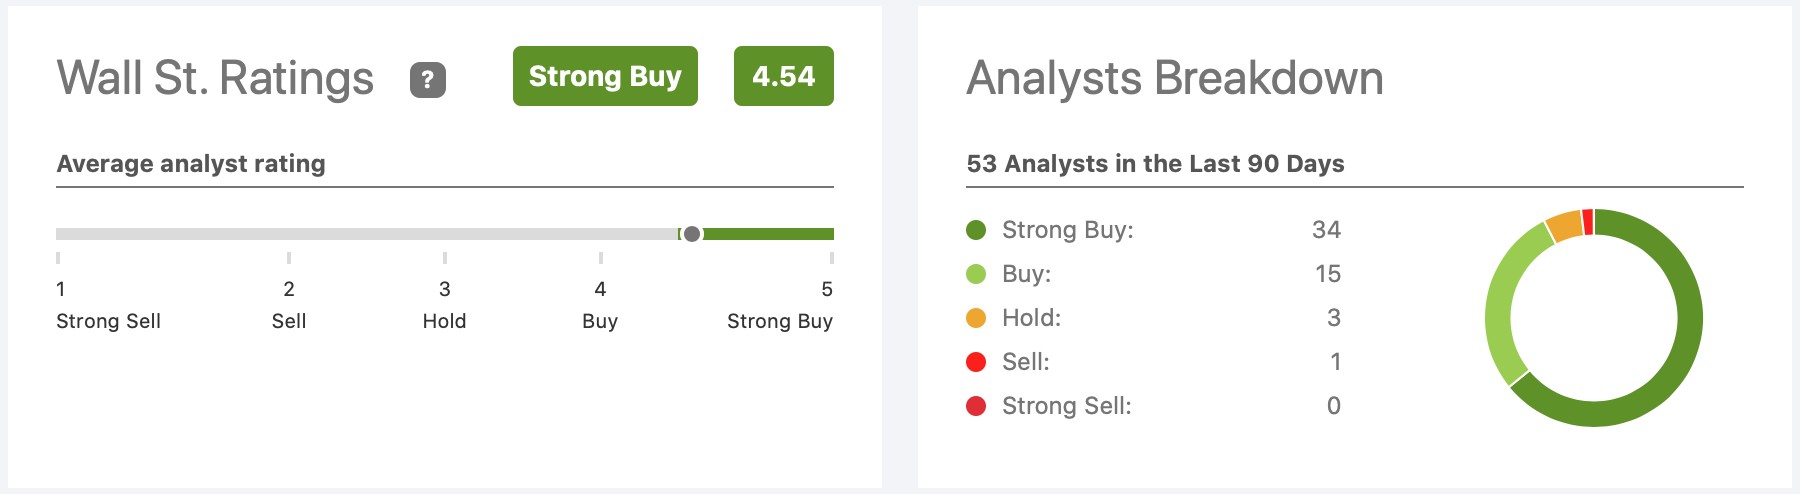This screenshot has width=1800, height=494.
Task: Click the Analysts Breakdown heading
Action: [1175, 78]
